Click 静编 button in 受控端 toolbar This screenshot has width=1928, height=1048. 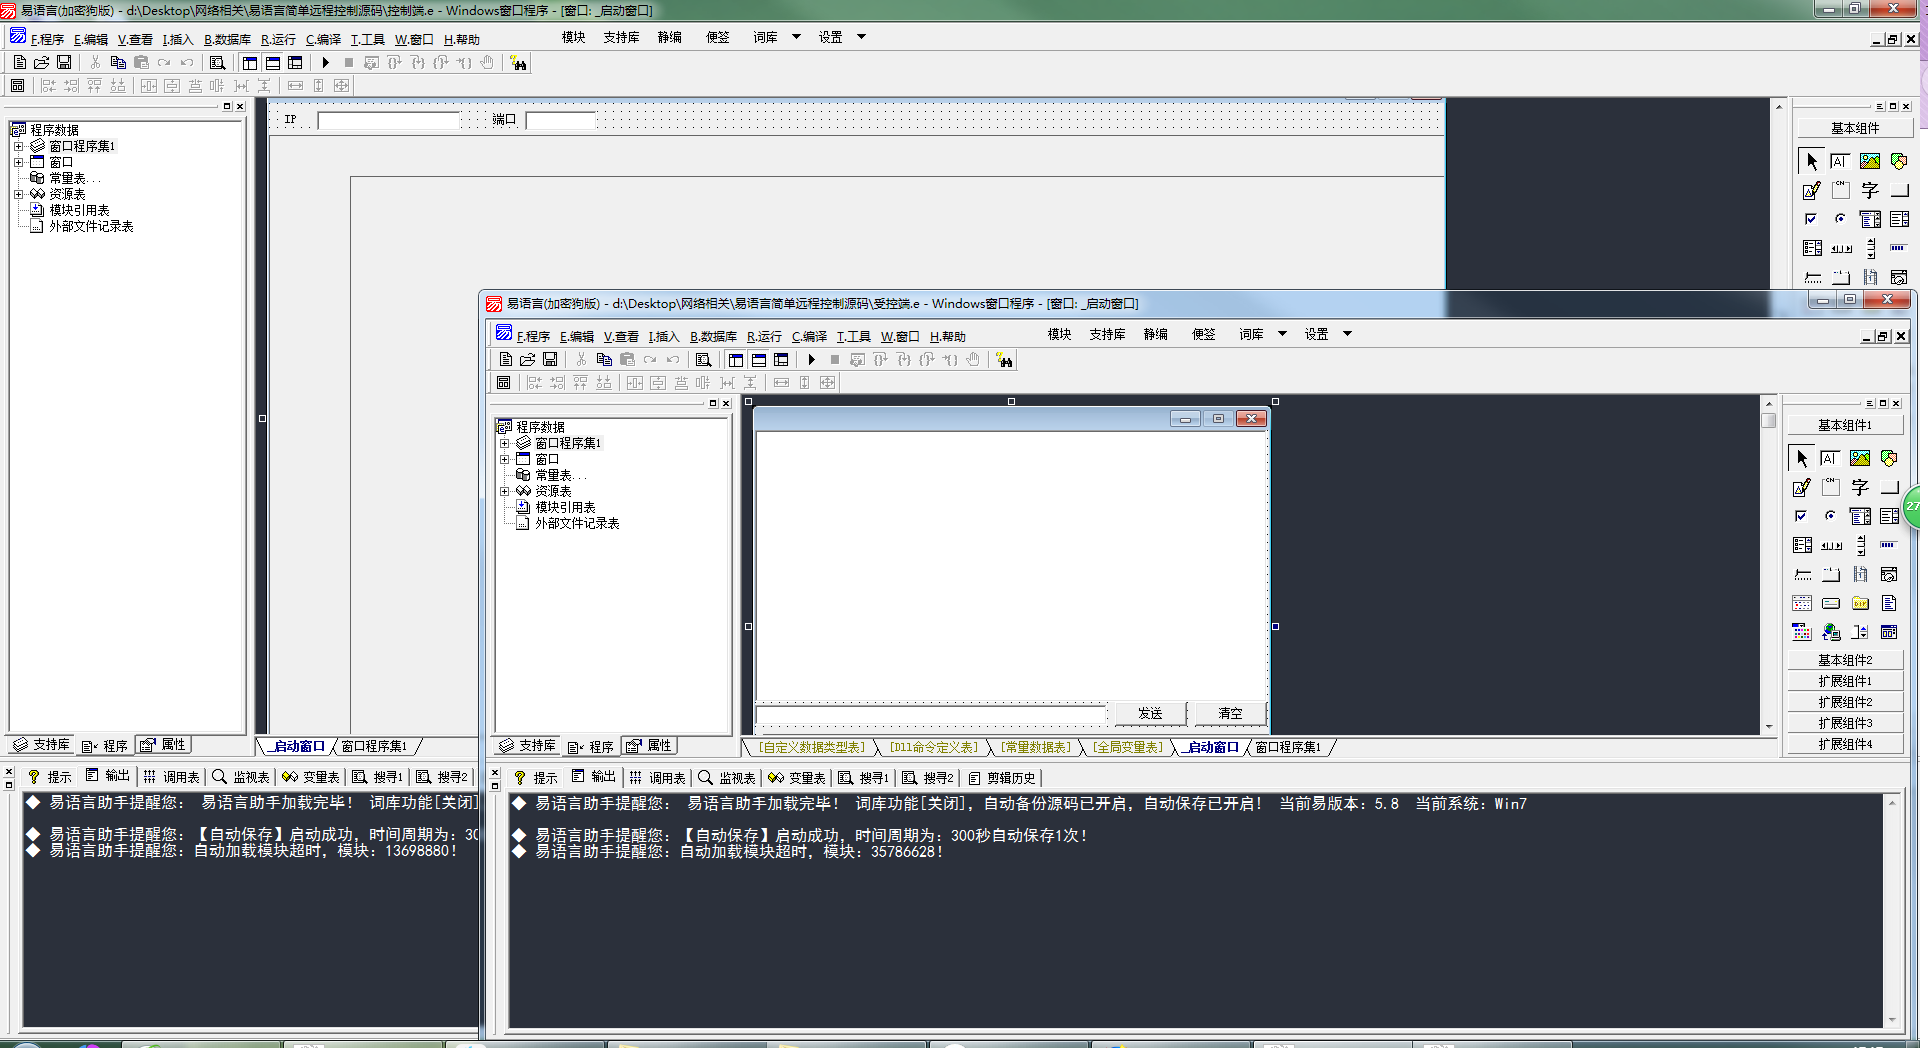(1155, 334)
